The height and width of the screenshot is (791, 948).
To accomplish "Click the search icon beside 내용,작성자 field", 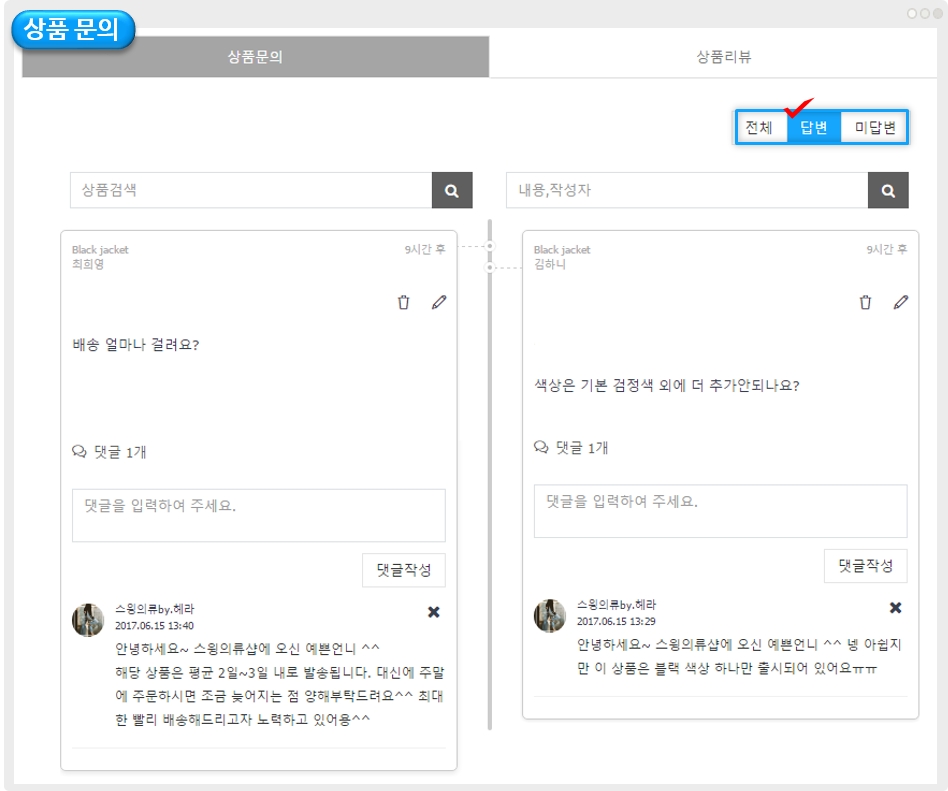I will click(x=888, y=190).
